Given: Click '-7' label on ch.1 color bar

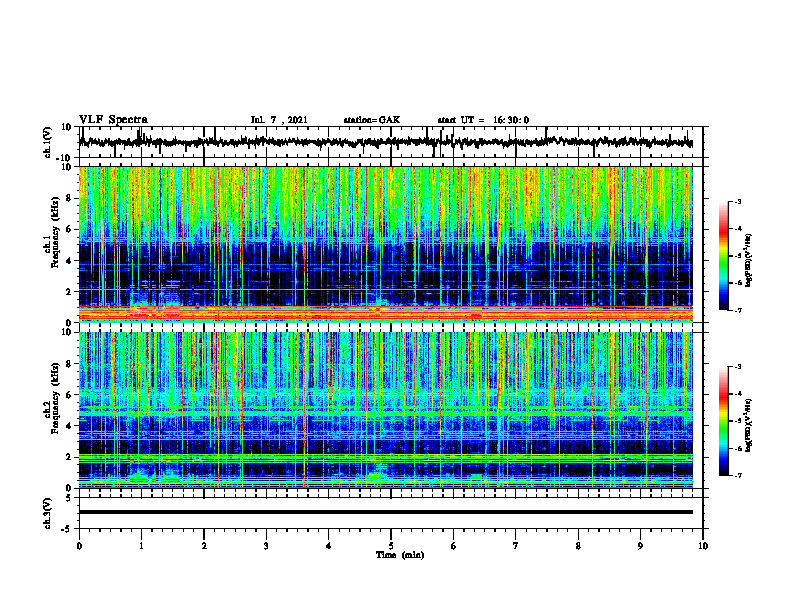Looking at the screenshot, I should click(738, 310).
